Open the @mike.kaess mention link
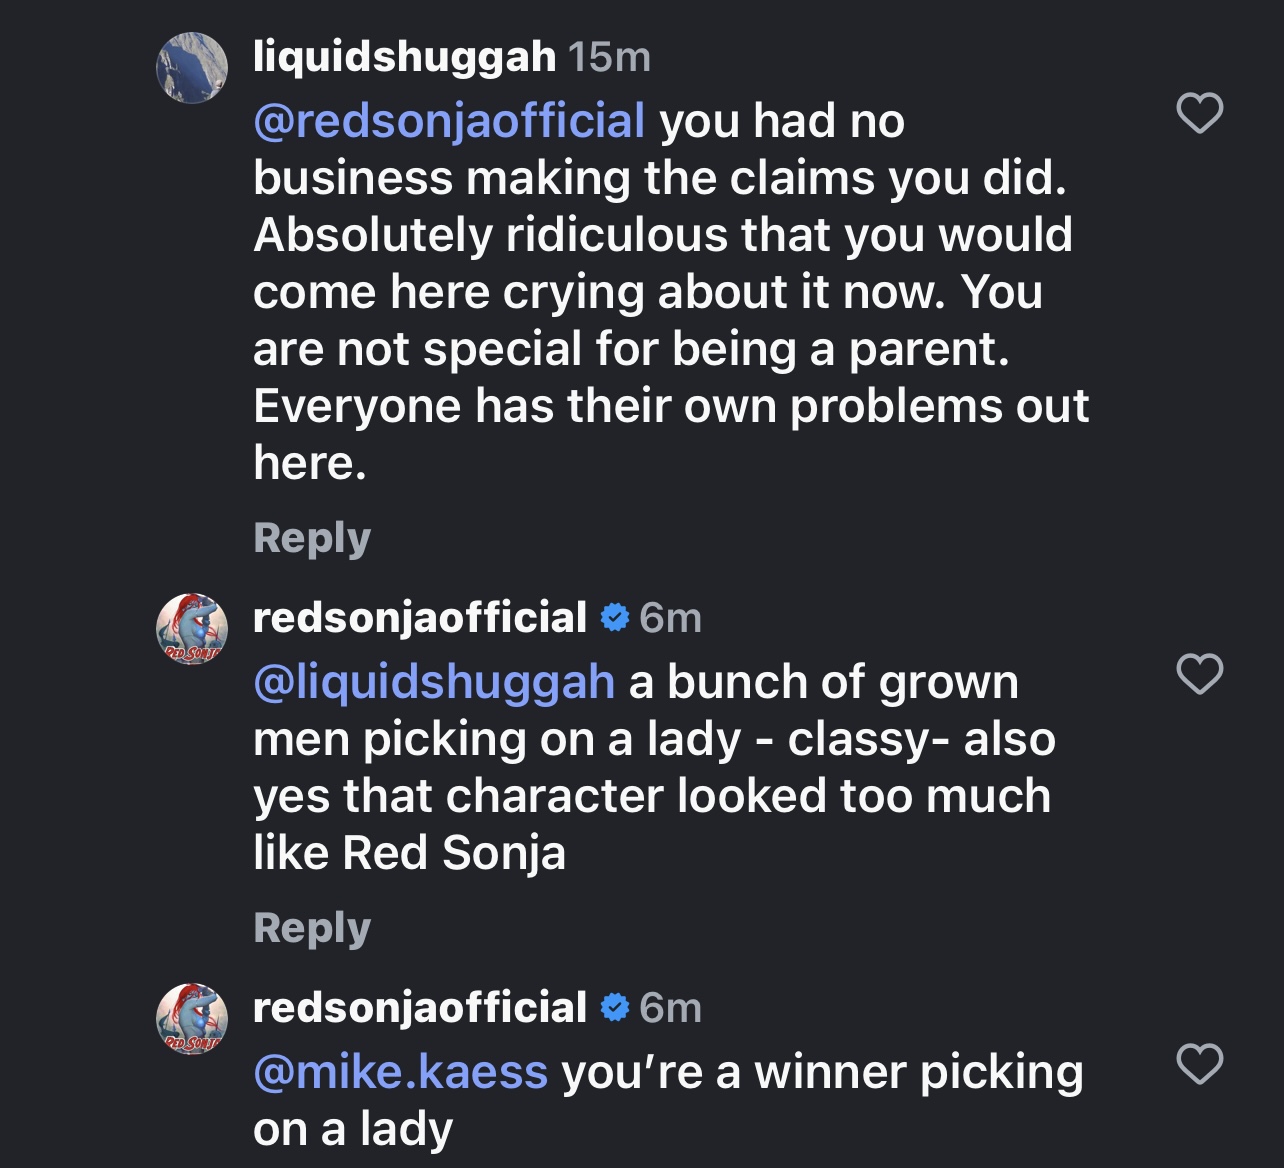 coord(400,1072)
